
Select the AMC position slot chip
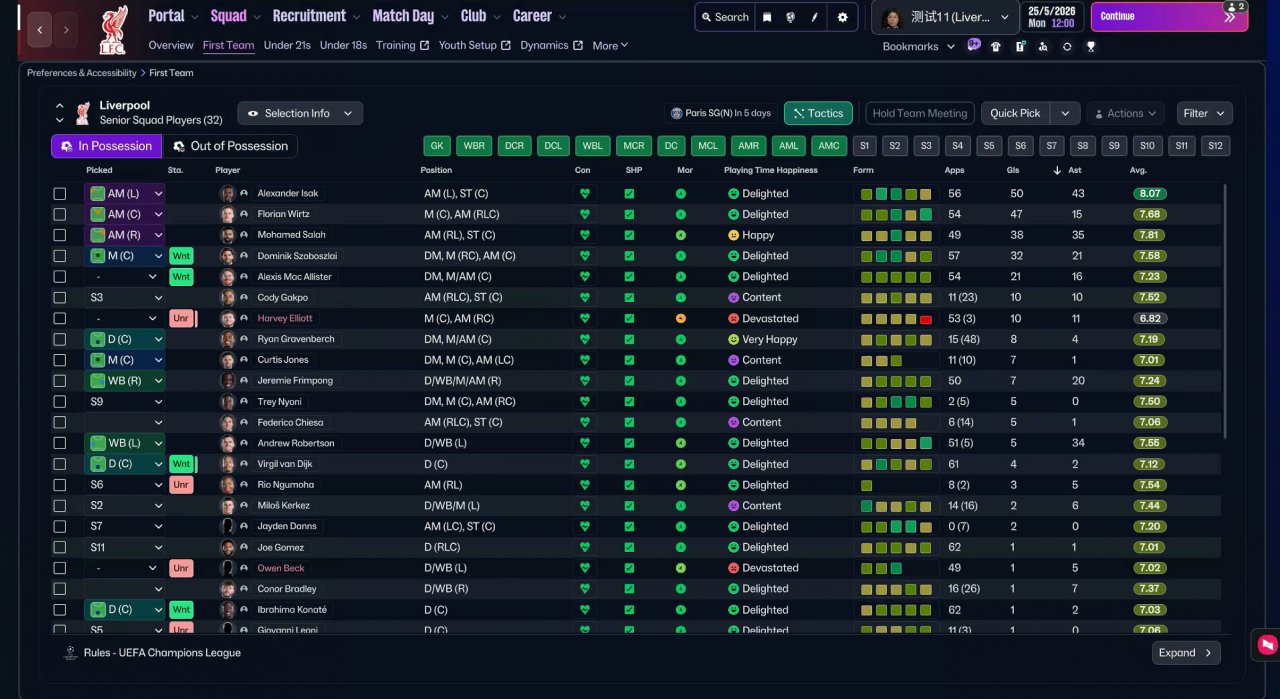(829, 146)
